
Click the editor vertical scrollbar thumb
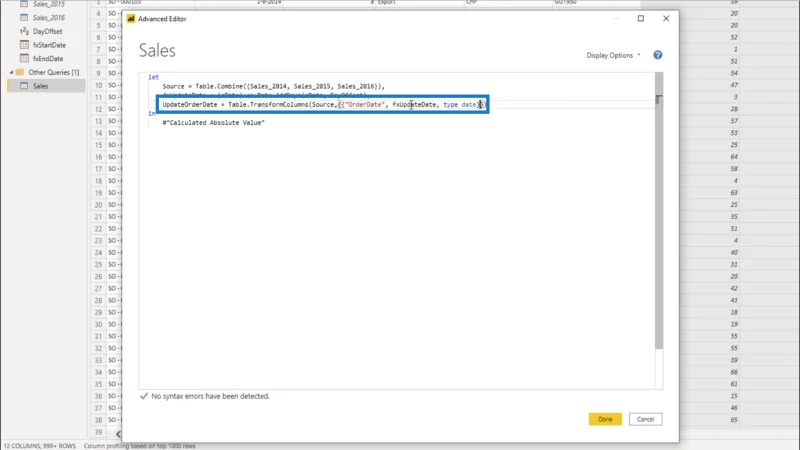659,210
